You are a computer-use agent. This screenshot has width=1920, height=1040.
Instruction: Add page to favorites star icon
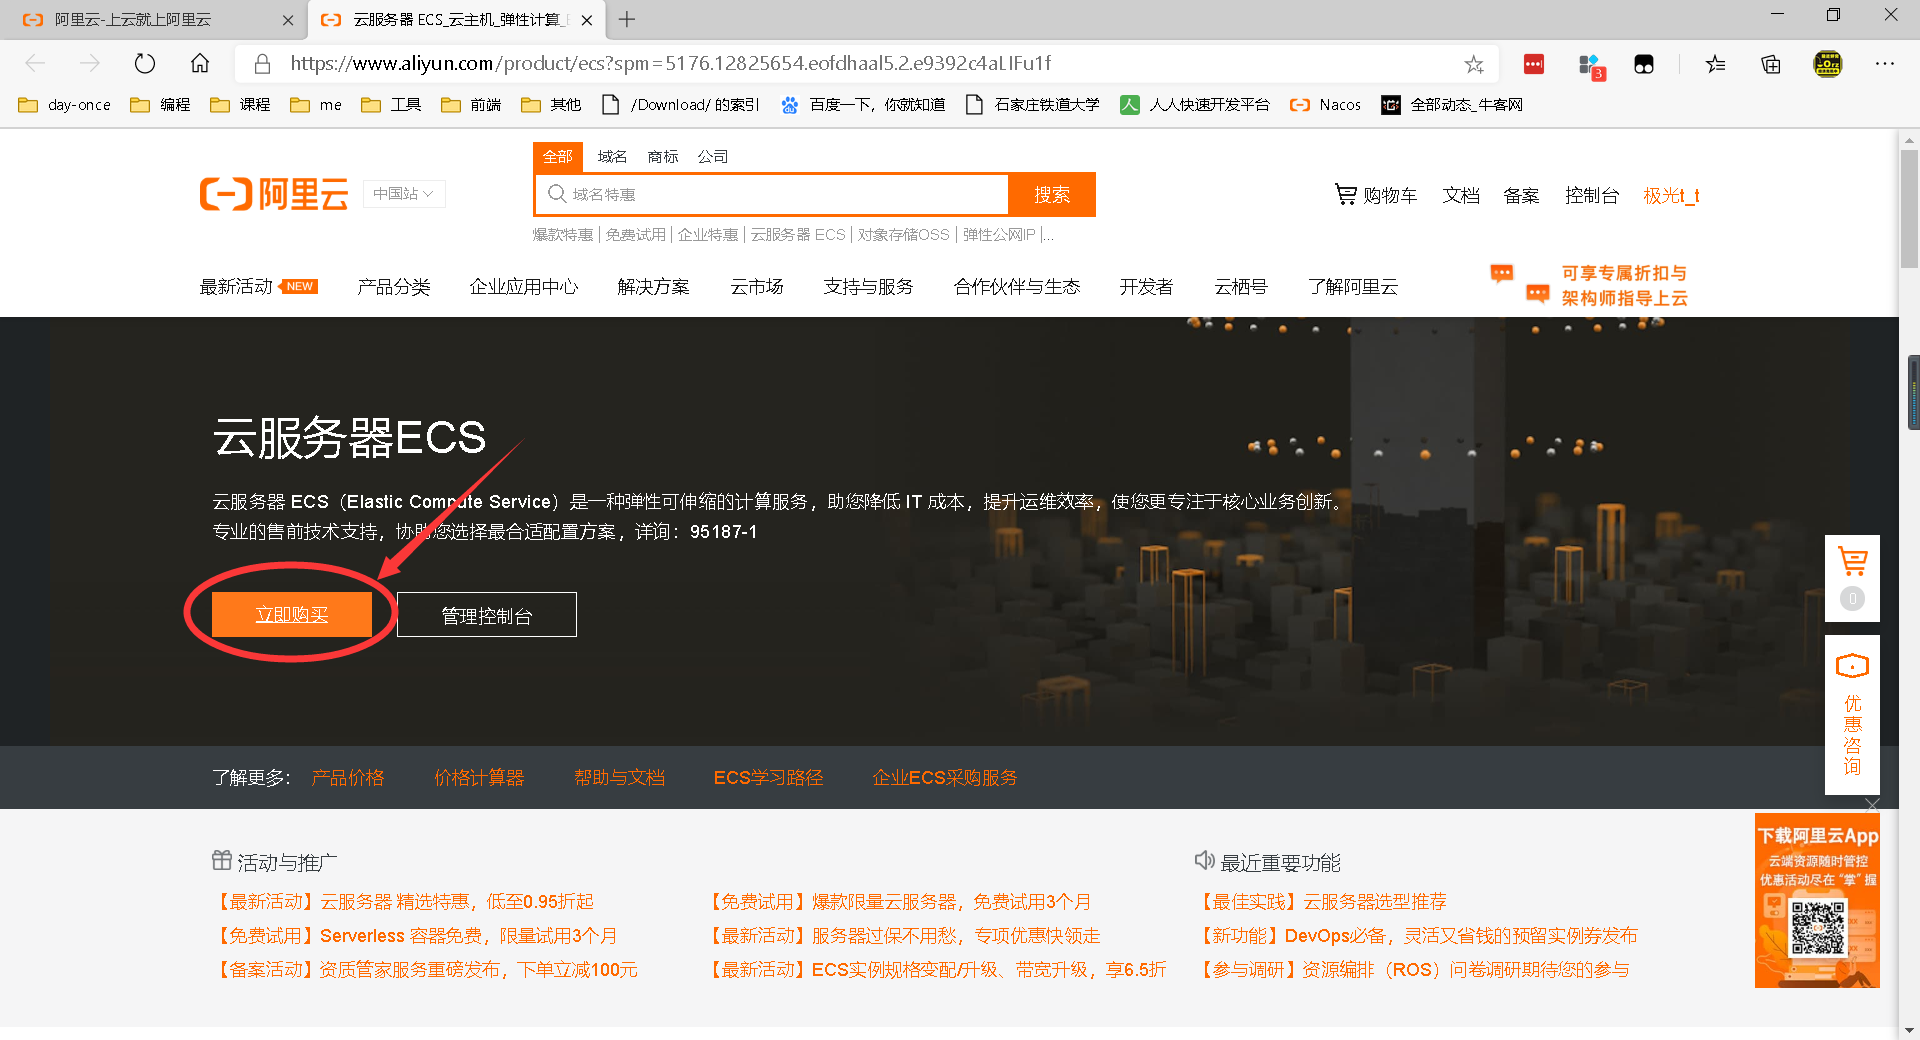1474,64
